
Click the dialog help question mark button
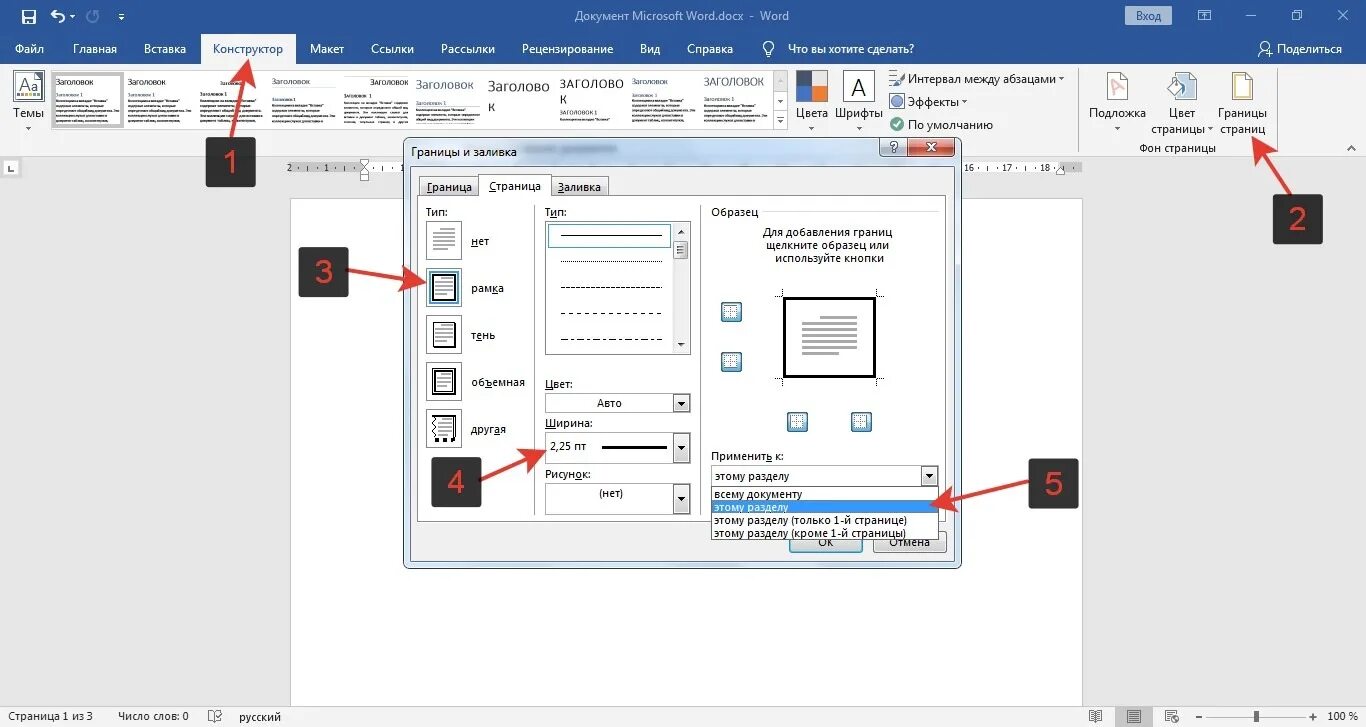893,147
